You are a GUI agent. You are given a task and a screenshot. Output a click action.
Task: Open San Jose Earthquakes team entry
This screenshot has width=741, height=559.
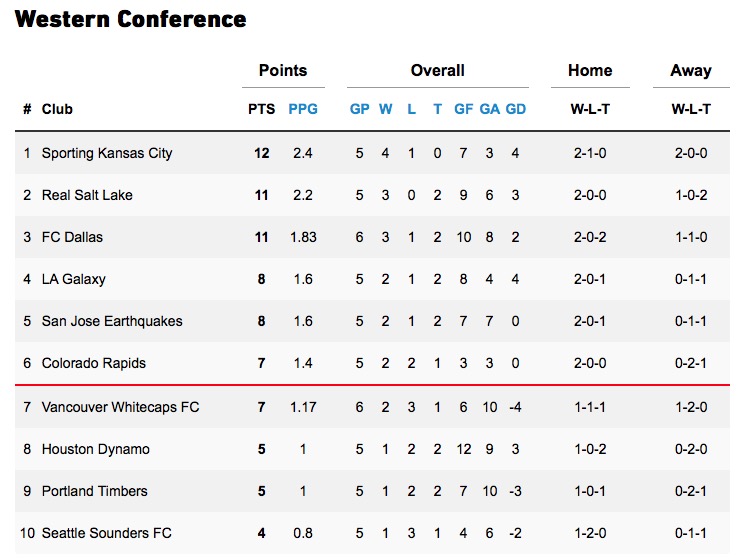pyautogui.click(x=112, y=321)
